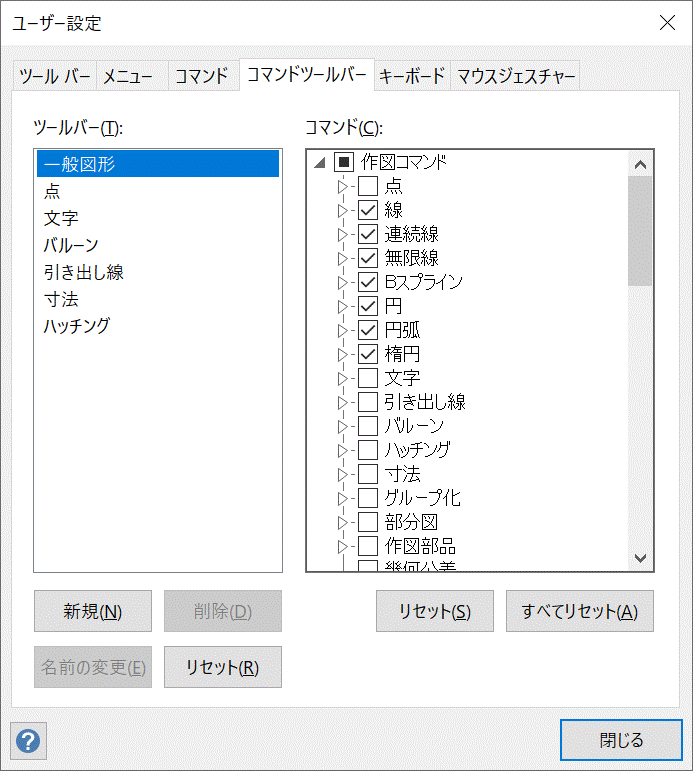Close the ユーザー設定 dialog with X
Screen dimensions: 693x771
point(667,23)
